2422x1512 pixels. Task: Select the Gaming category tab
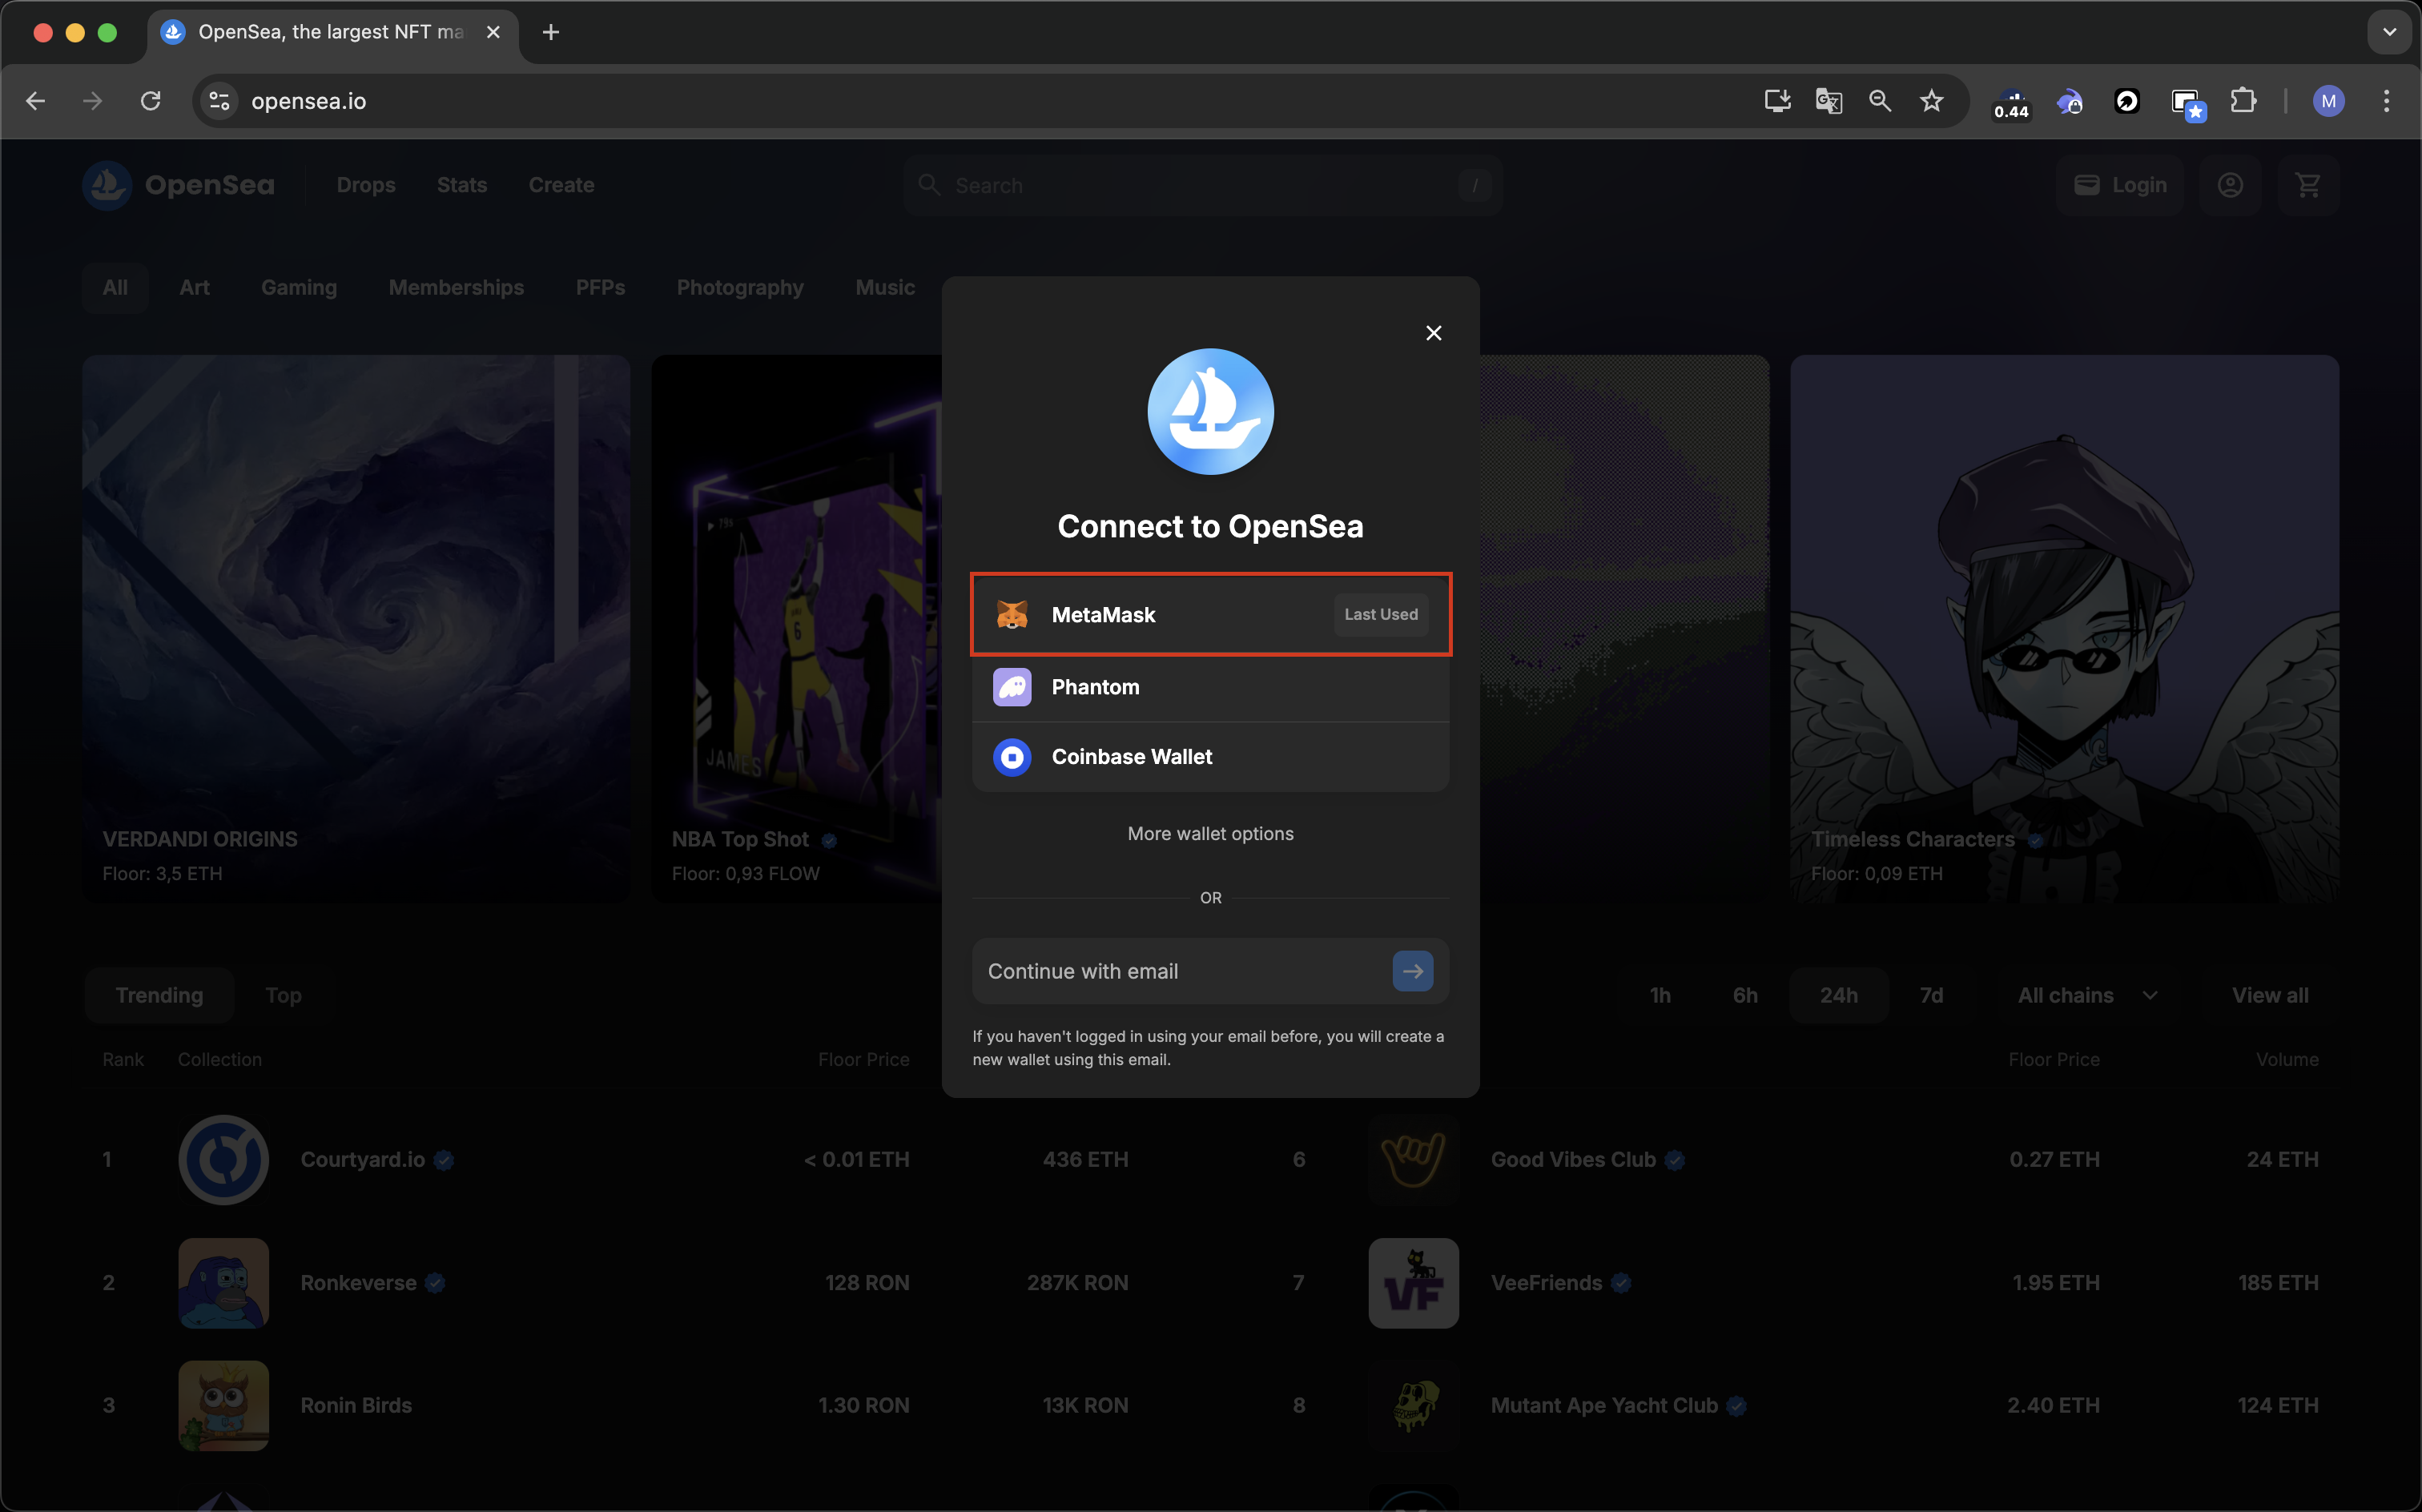coord(299,288)
